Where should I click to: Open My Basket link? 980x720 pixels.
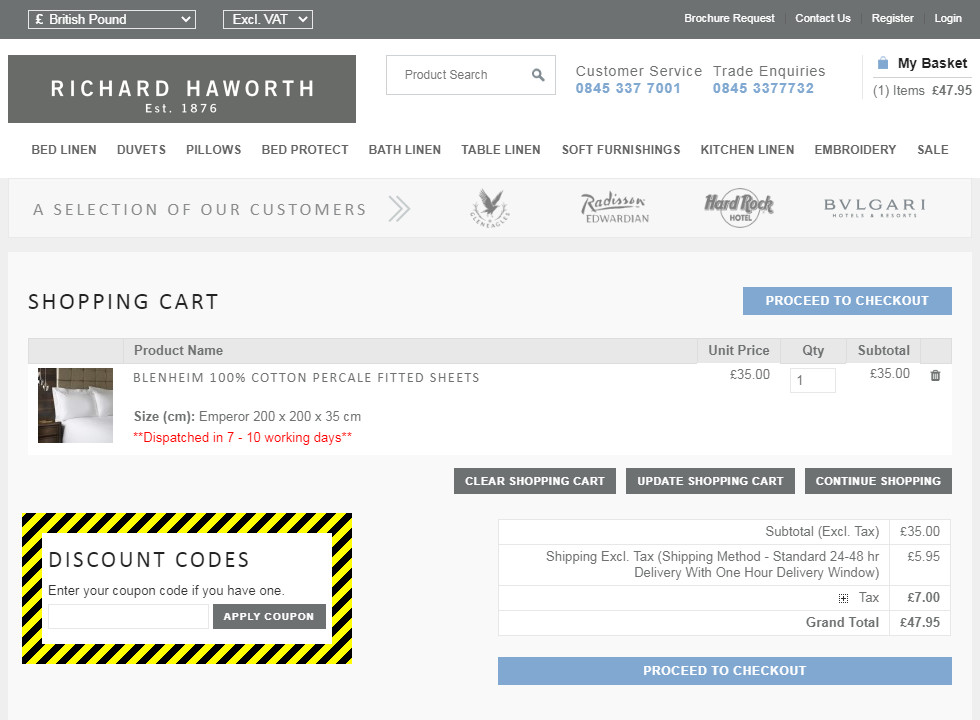[932, 63]
